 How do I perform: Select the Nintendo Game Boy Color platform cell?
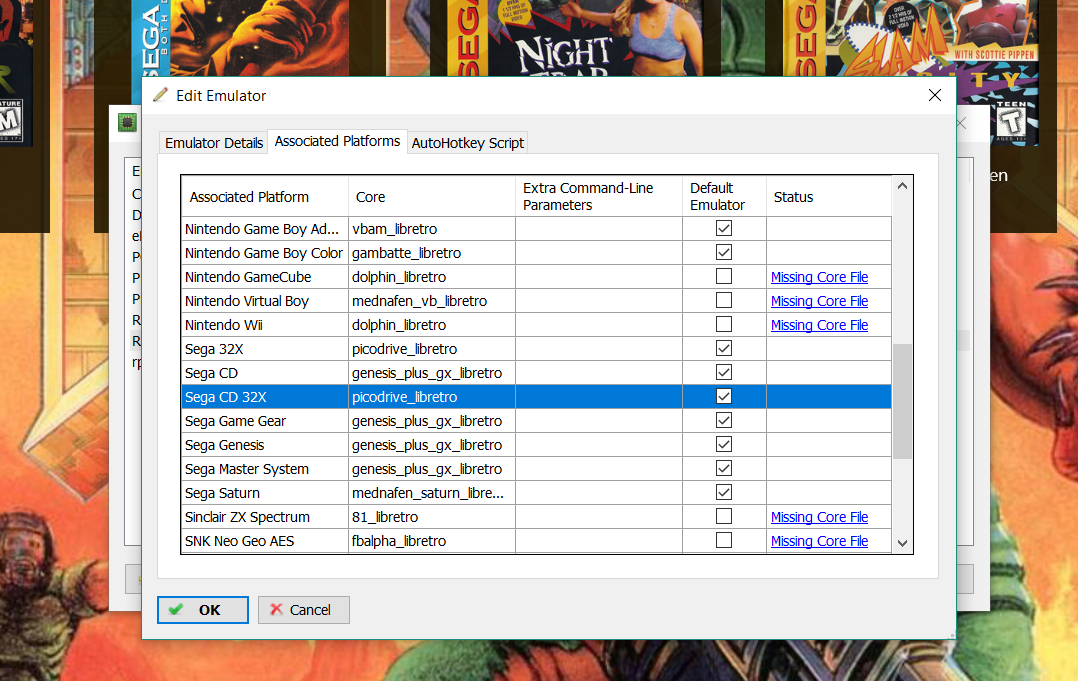[265, 253]
